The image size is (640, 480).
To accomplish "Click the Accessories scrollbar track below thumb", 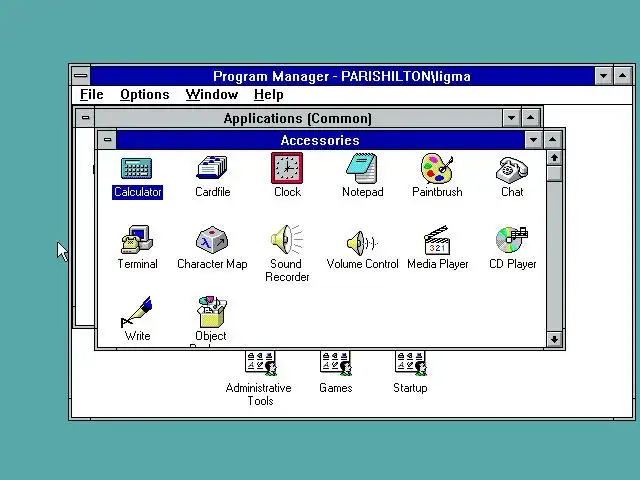I will [x=554, y=256].
